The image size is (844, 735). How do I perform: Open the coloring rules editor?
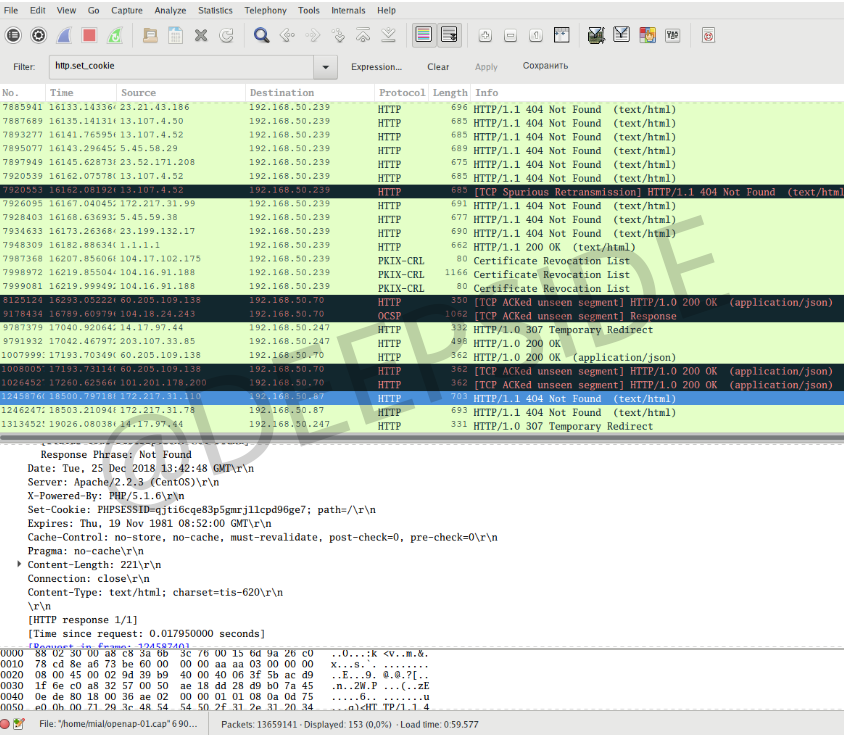click(x=647, y=35)
